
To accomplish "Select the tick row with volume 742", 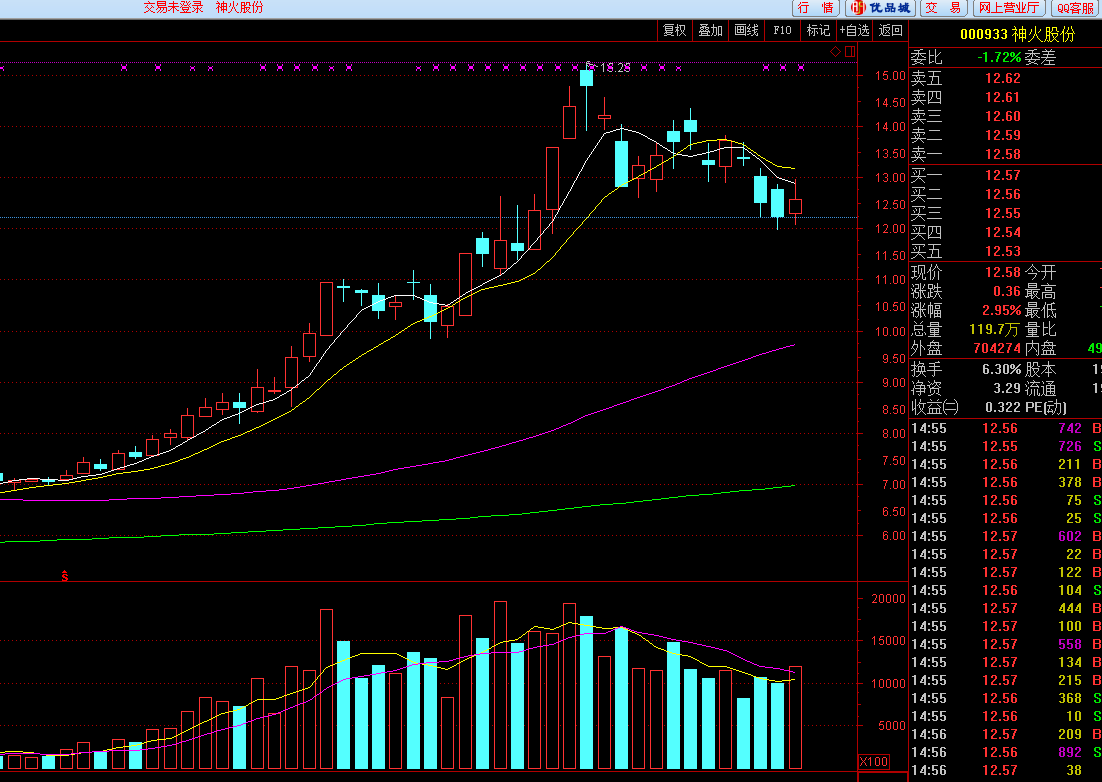I will pos(1006,429).
